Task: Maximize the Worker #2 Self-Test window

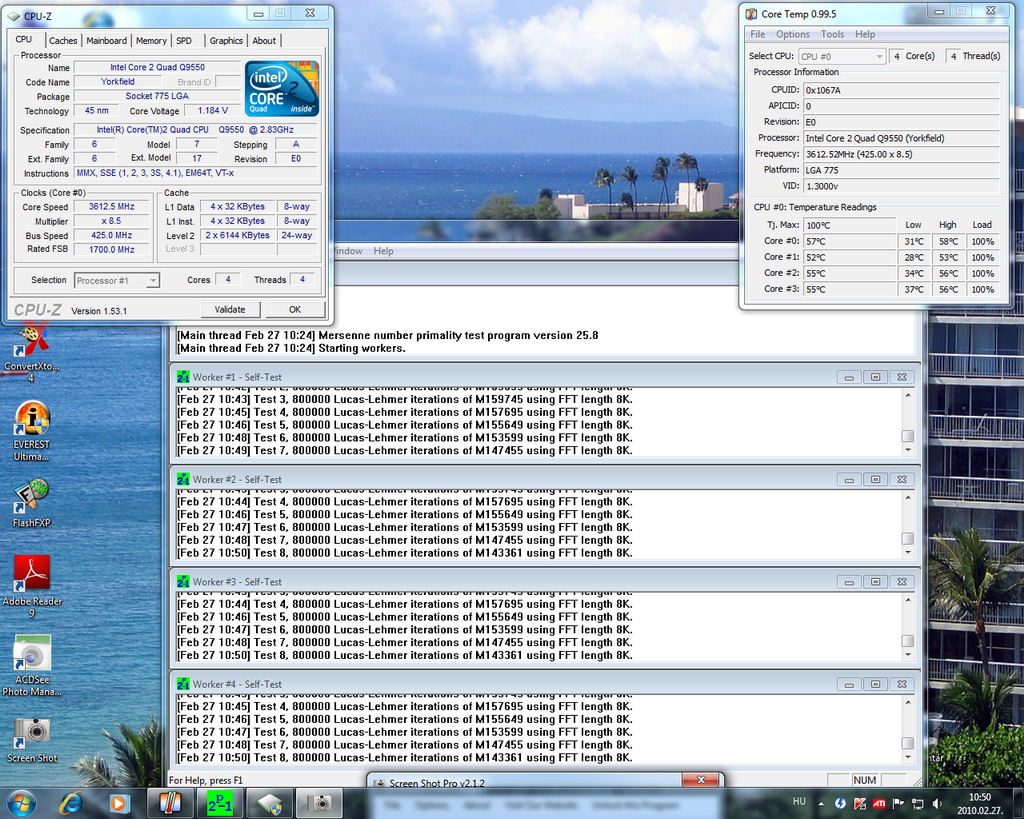Action: (875, 479)
